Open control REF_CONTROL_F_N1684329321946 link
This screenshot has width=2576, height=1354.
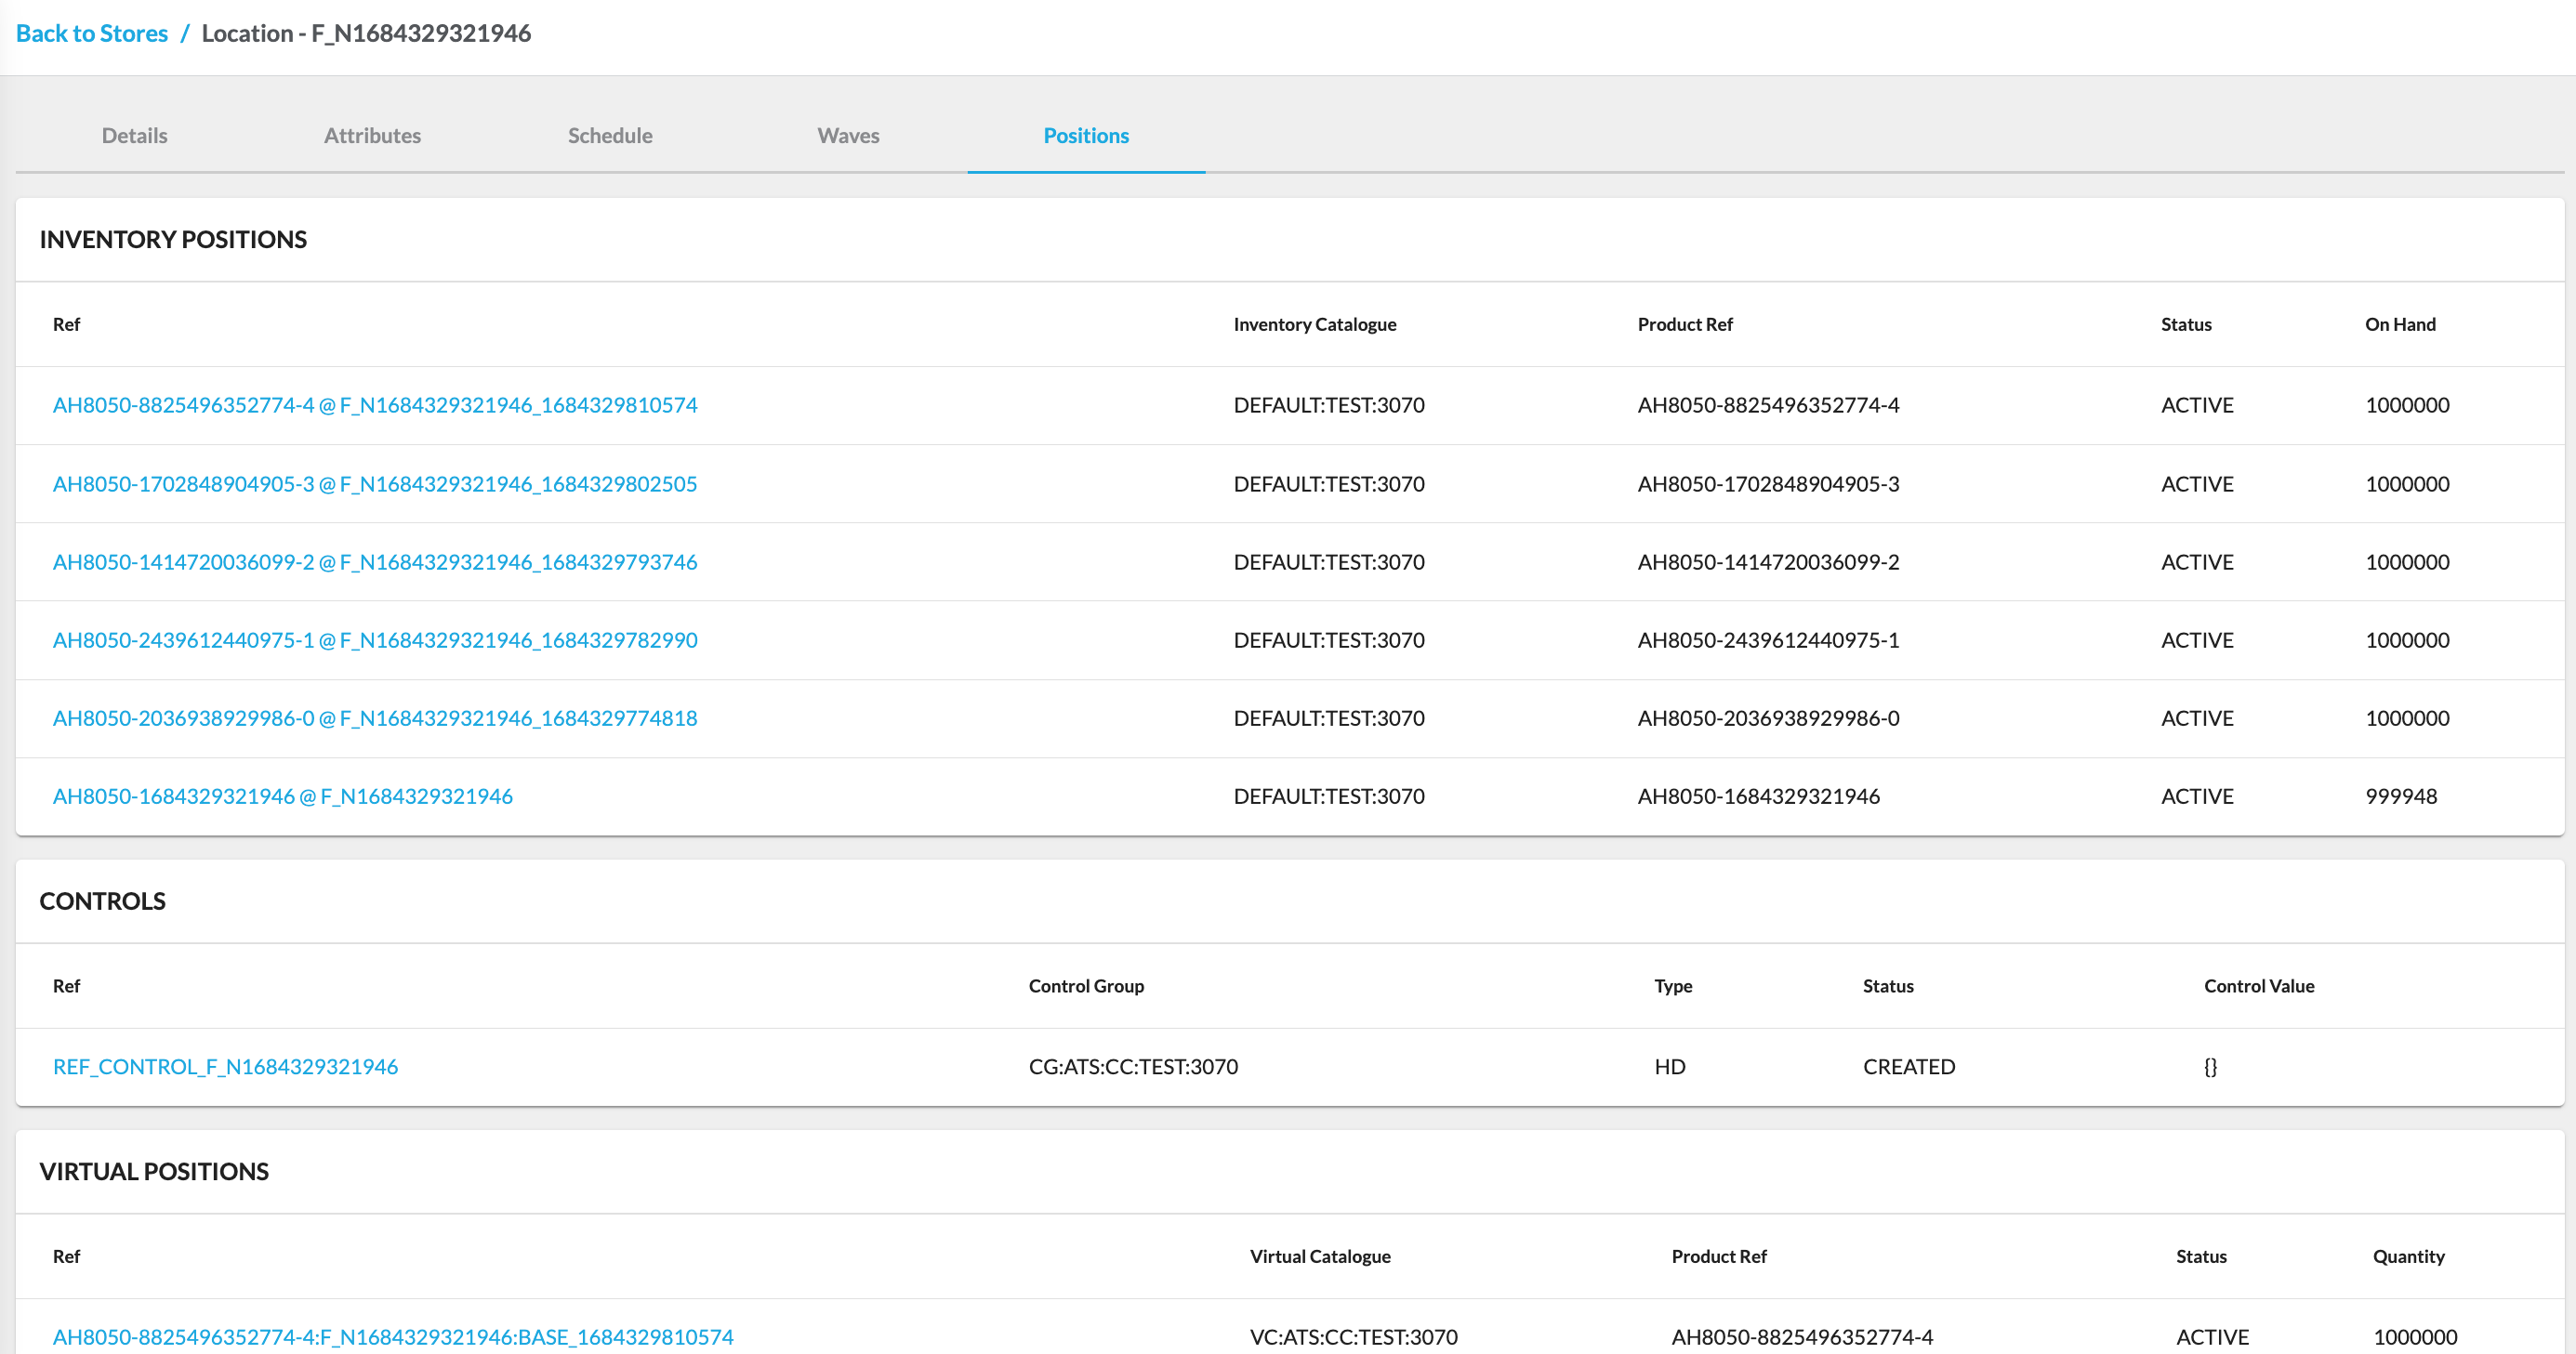pyautogui.click(x=225, y=1066)
